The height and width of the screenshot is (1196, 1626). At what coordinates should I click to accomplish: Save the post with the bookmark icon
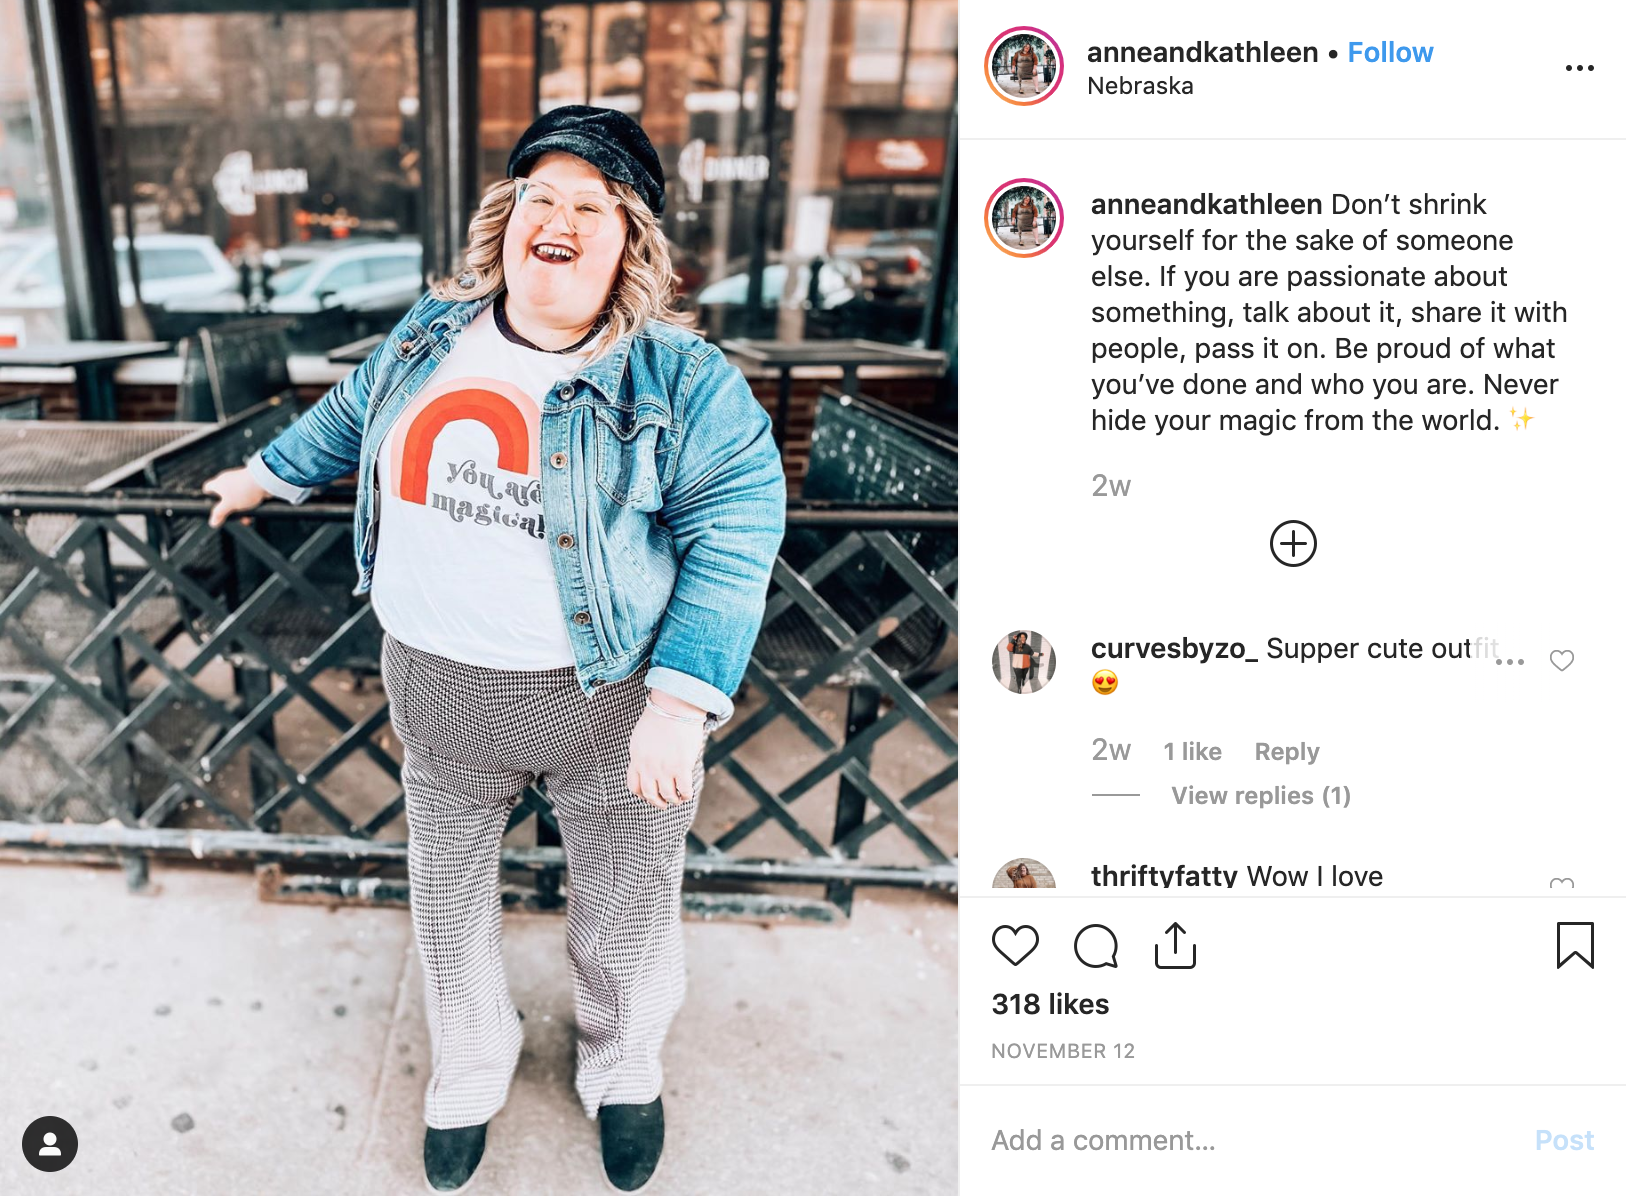tap(1575, 945)
